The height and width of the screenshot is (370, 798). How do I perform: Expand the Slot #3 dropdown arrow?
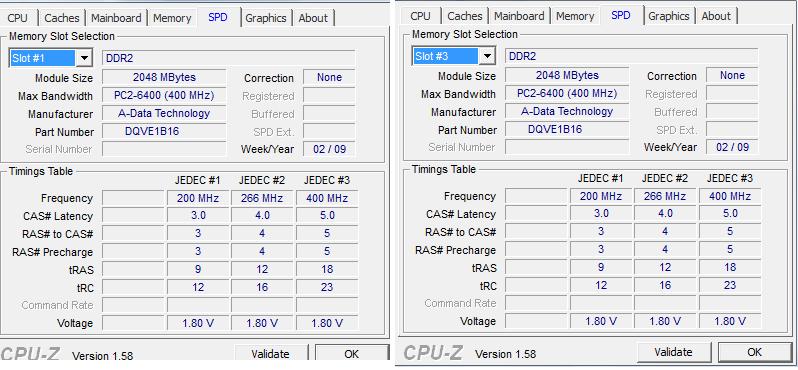487,56
